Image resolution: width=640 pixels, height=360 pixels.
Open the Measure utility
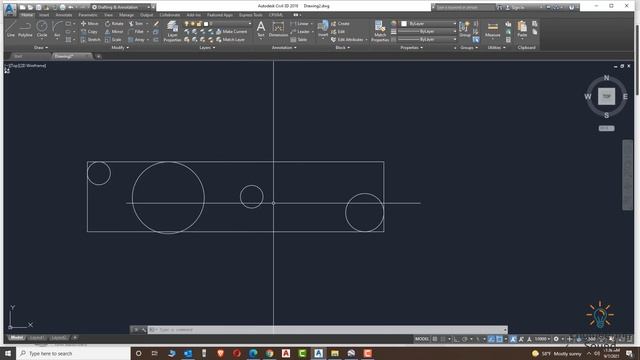coord(493,29)
